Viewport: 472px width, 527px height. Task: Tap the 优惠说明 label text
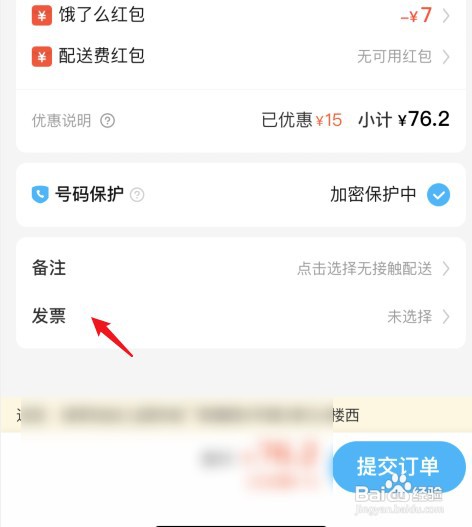62,120
